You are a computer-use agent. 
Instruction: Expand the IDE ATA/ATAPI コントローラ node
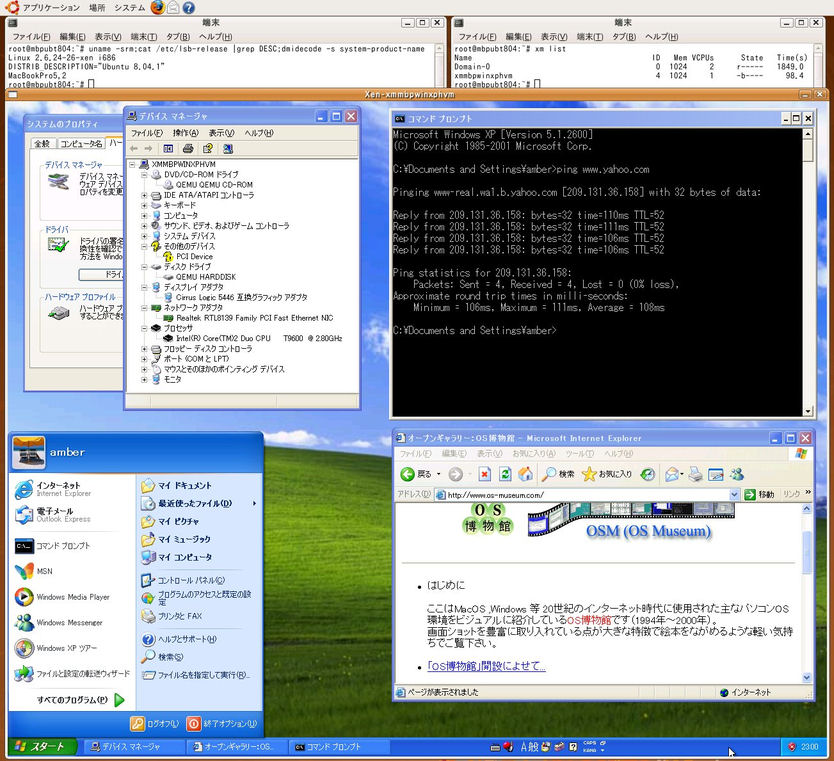[x=144, y=195]
